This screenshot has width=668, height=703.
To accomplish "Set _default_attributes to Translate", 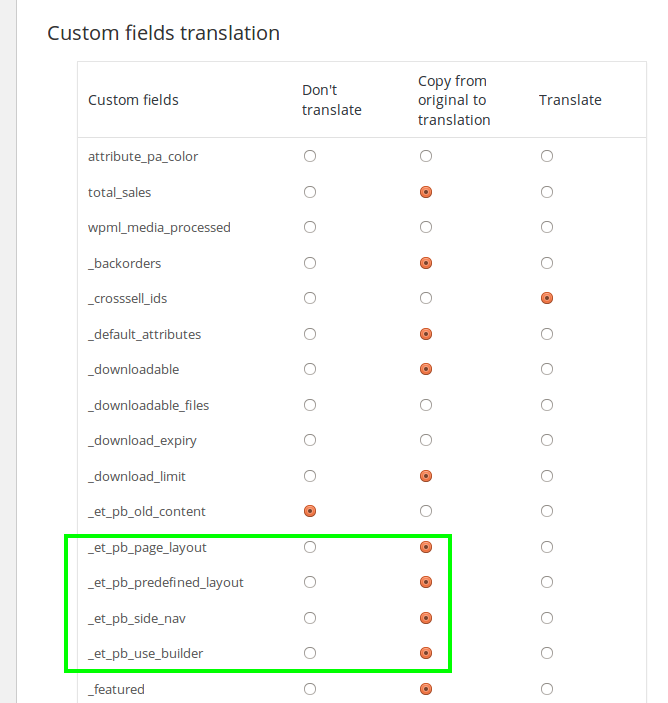I will (x=547, y=334).
